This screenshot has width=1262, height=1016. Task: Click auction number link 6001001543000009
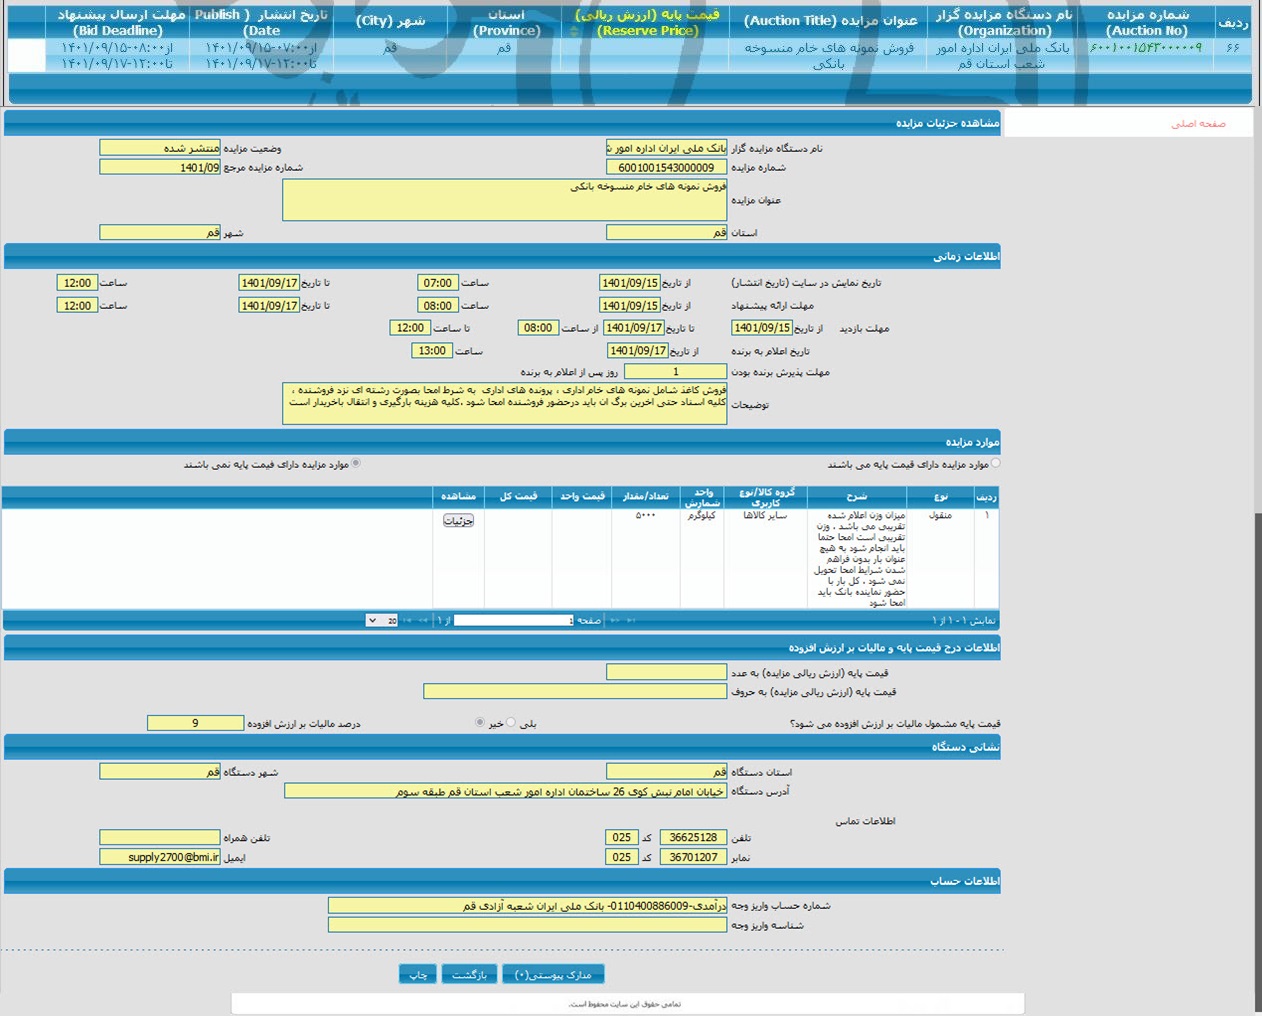tap(1146, 48)
